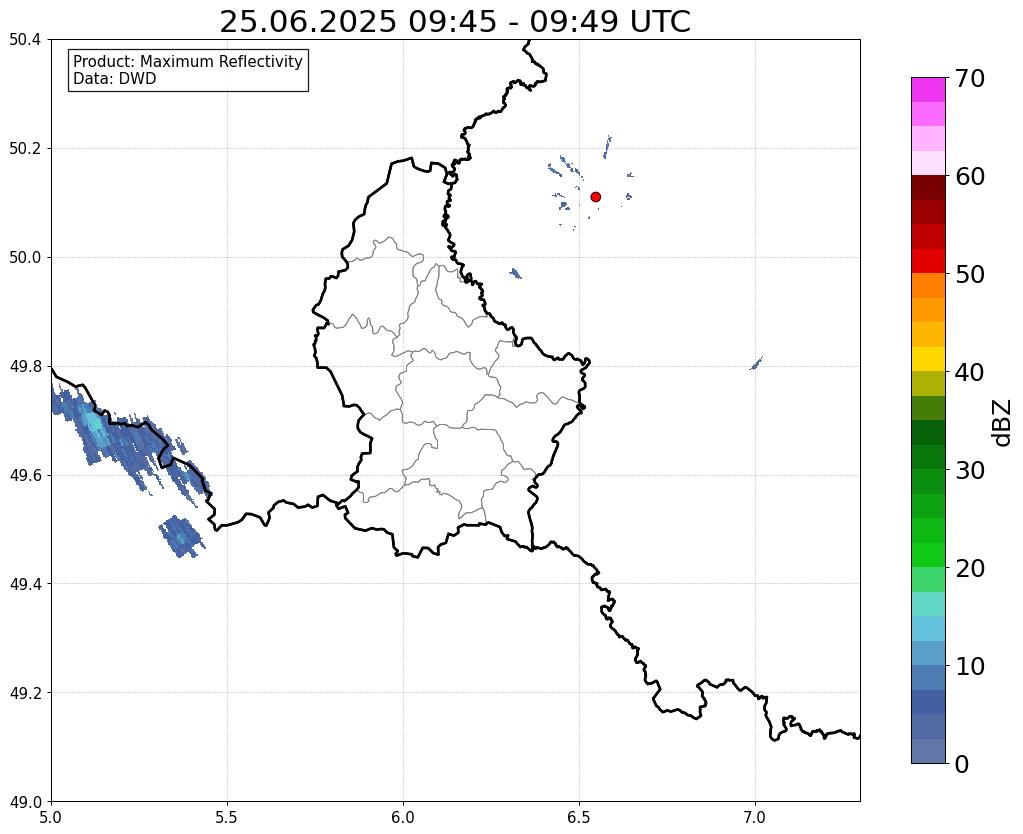Screen dimensions: 1023x834
Task: Click the red station marker dot
Action: 595,196
